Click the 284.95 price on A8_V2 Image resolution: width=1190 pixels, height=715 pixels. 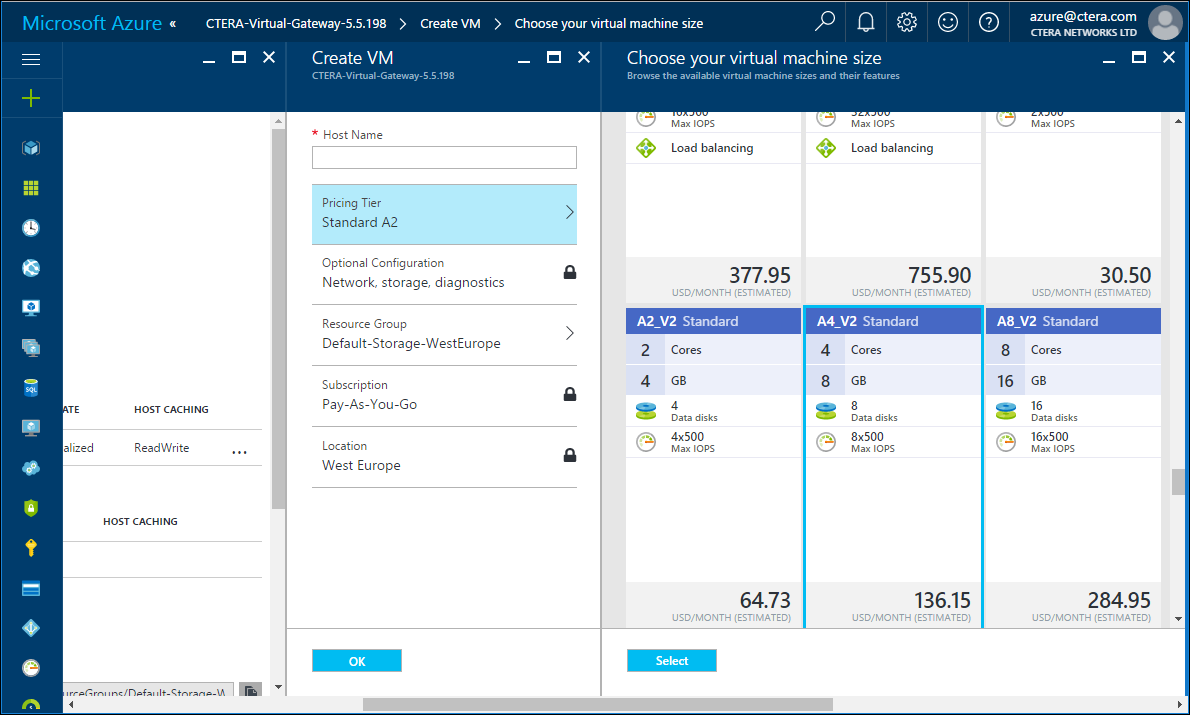click(1119, 600)
